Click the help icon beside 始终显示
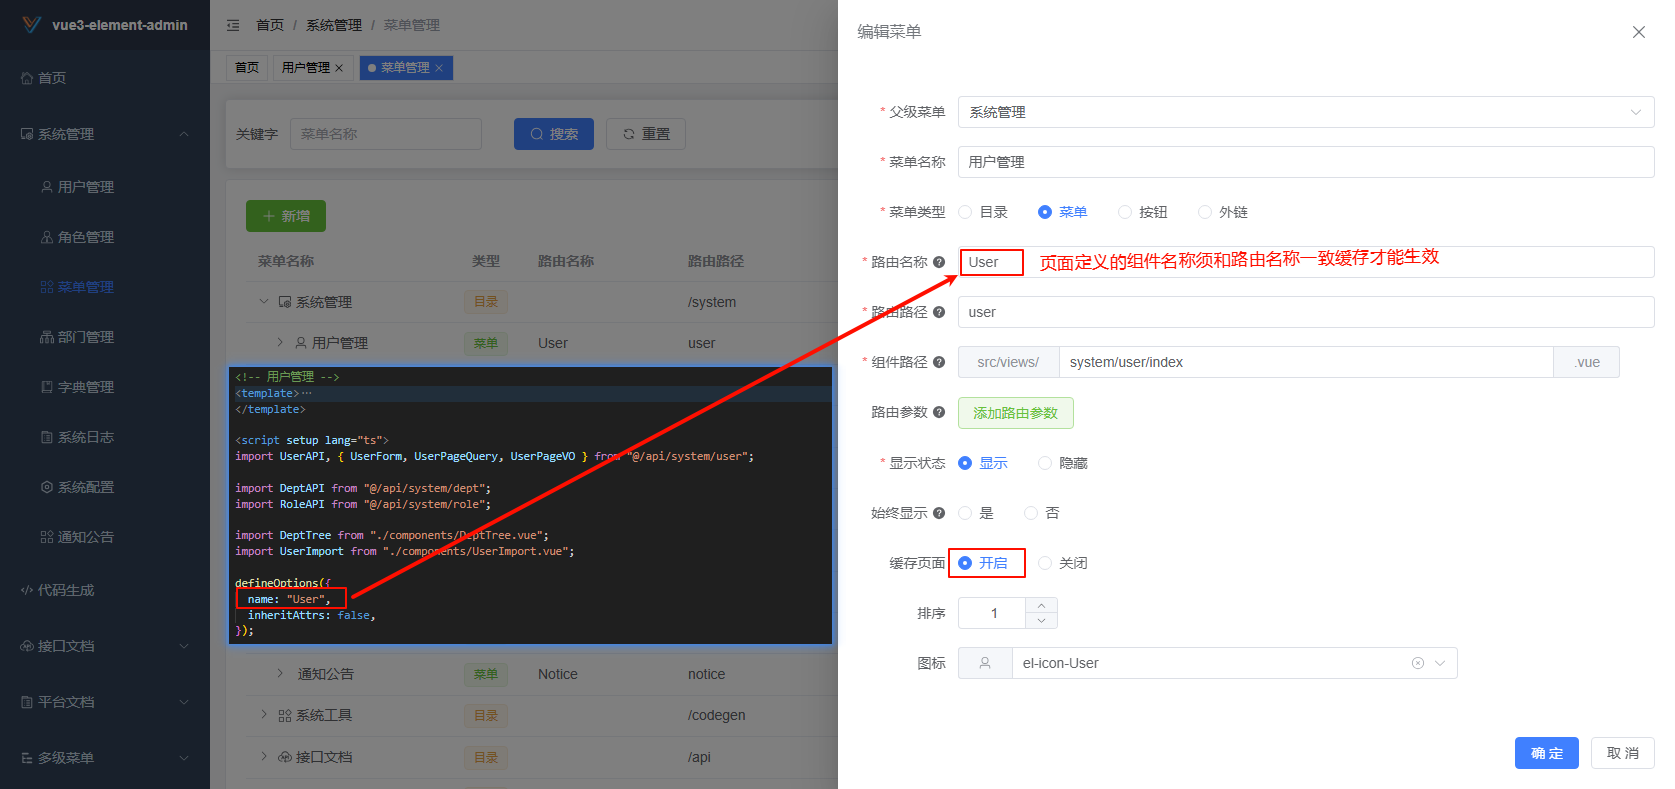The image size is (1675, 789). click(939, 513)
